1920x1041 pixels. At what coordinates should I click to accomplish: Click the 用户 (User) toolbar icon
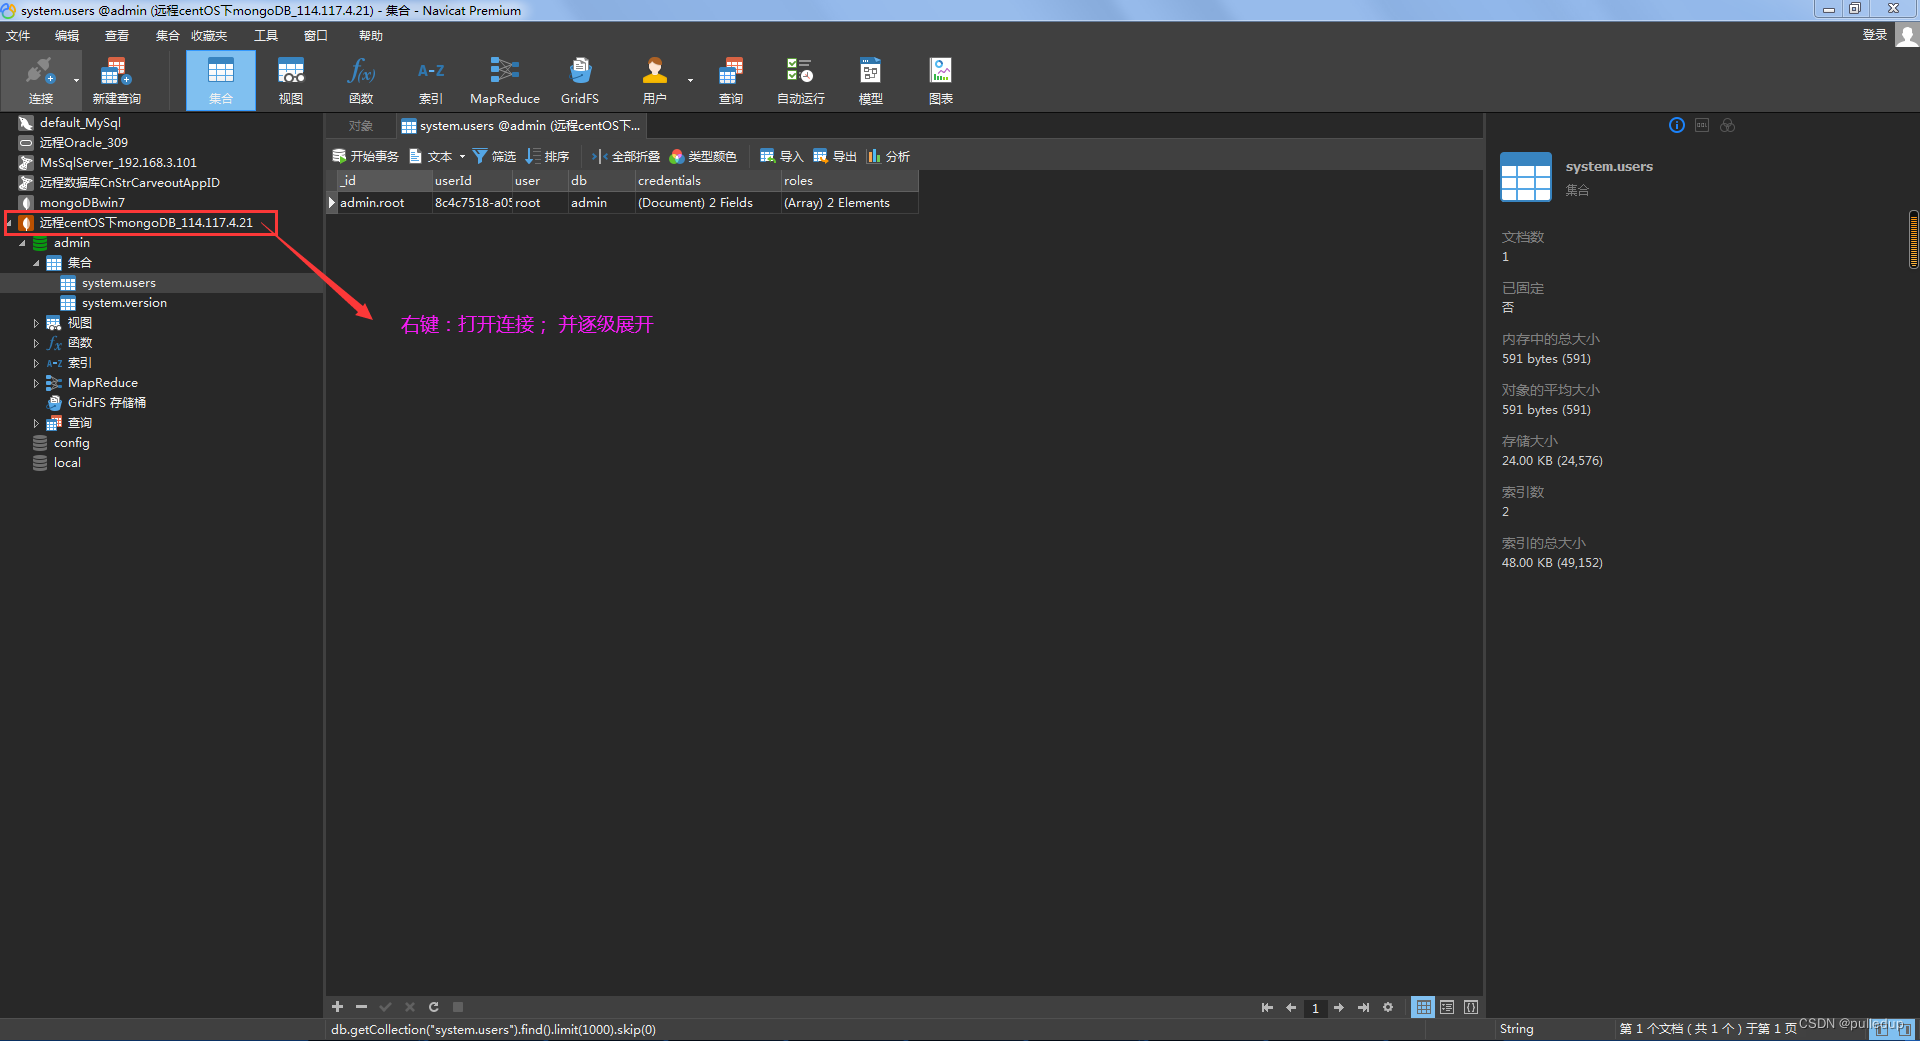[x=655, y=80]
